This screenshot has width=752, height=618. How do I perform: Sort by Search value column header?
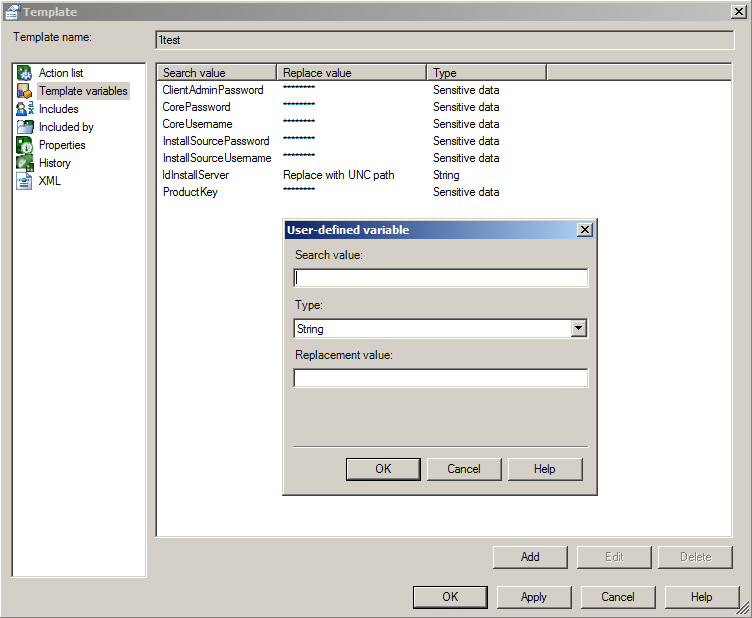click(x=216, y=73)
